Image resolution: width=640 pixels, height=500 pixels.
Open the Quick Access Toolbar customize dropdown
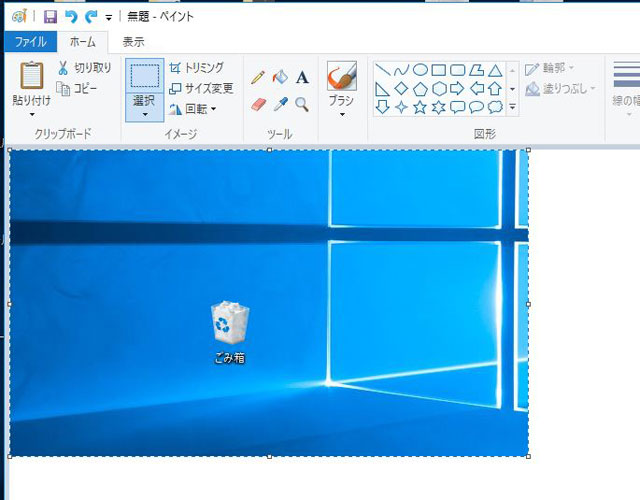(x=109, y=18)
